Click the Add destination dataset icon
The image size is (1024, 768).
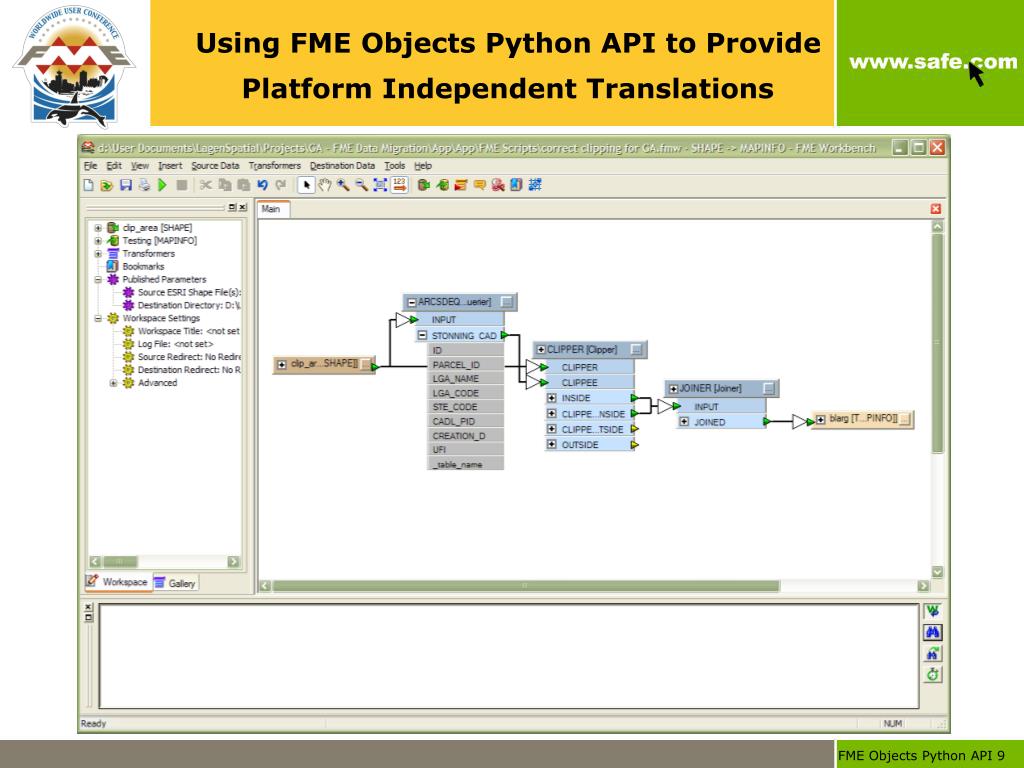pyautogui.click(x=442, y=185)
